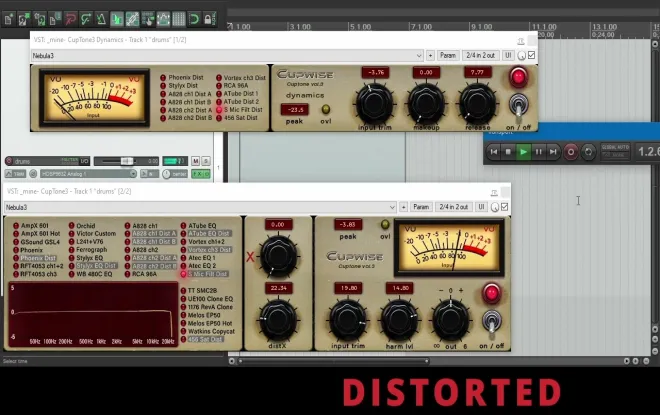
Task: Select Vortex ch3 Dist in Dynamics plugin
Action: [x=241, y=77]
